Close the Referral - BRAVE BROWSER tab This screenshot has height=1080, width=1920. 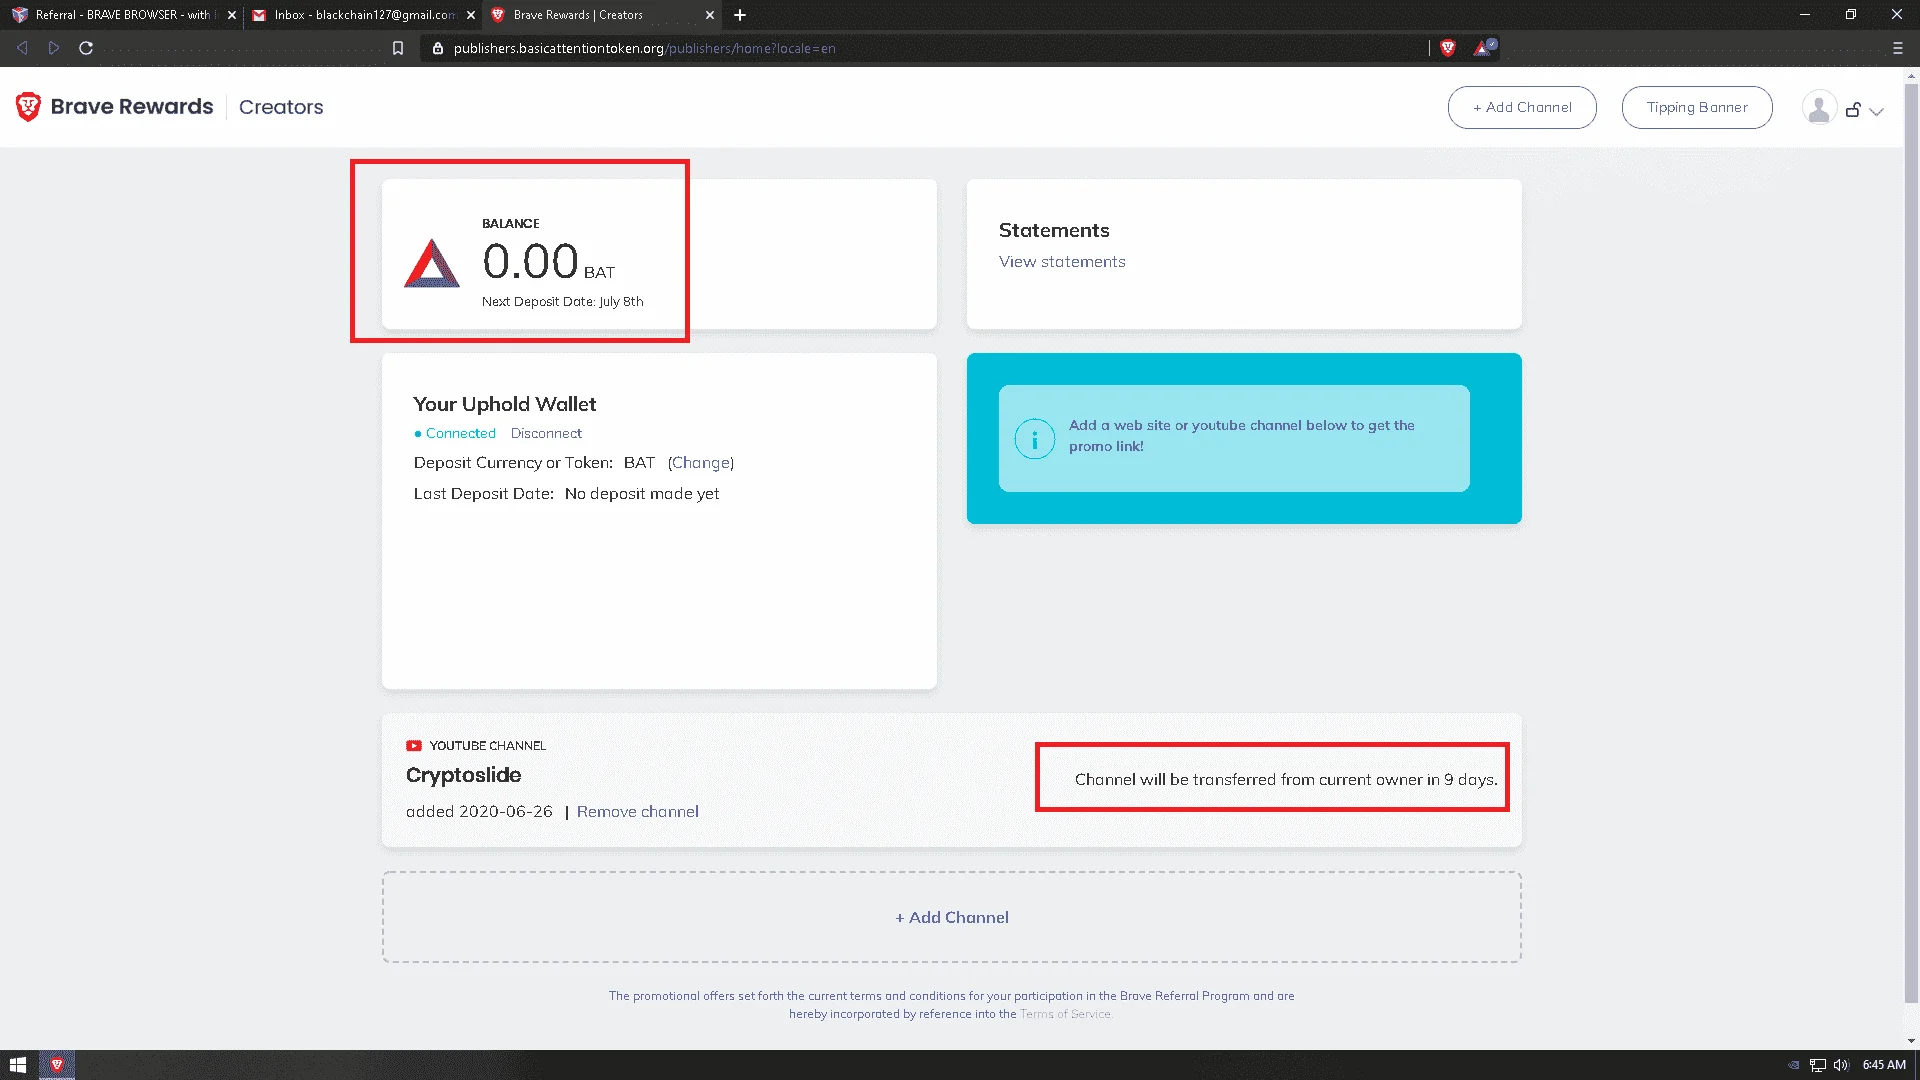232,15
